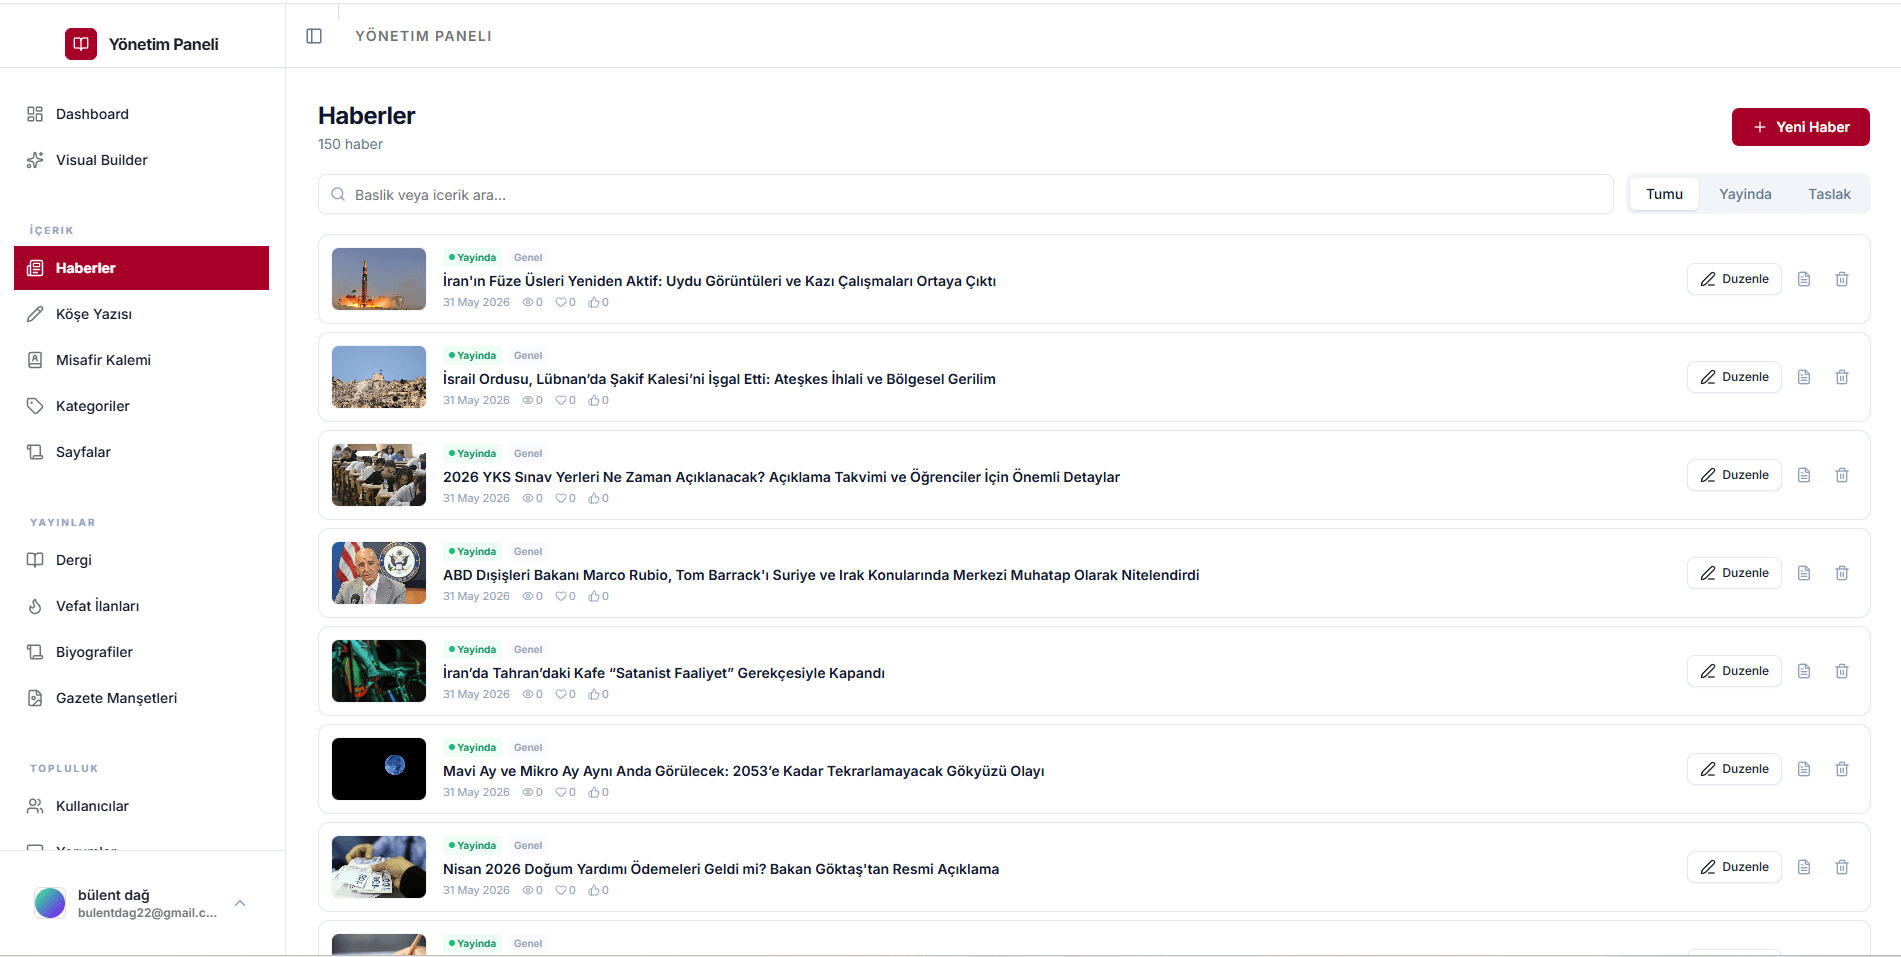The height and width of the screenshot is (957, 1901).
Task: Delete the 2026 YKS Sınav Yerleri article
Action: click(1842, 475)
